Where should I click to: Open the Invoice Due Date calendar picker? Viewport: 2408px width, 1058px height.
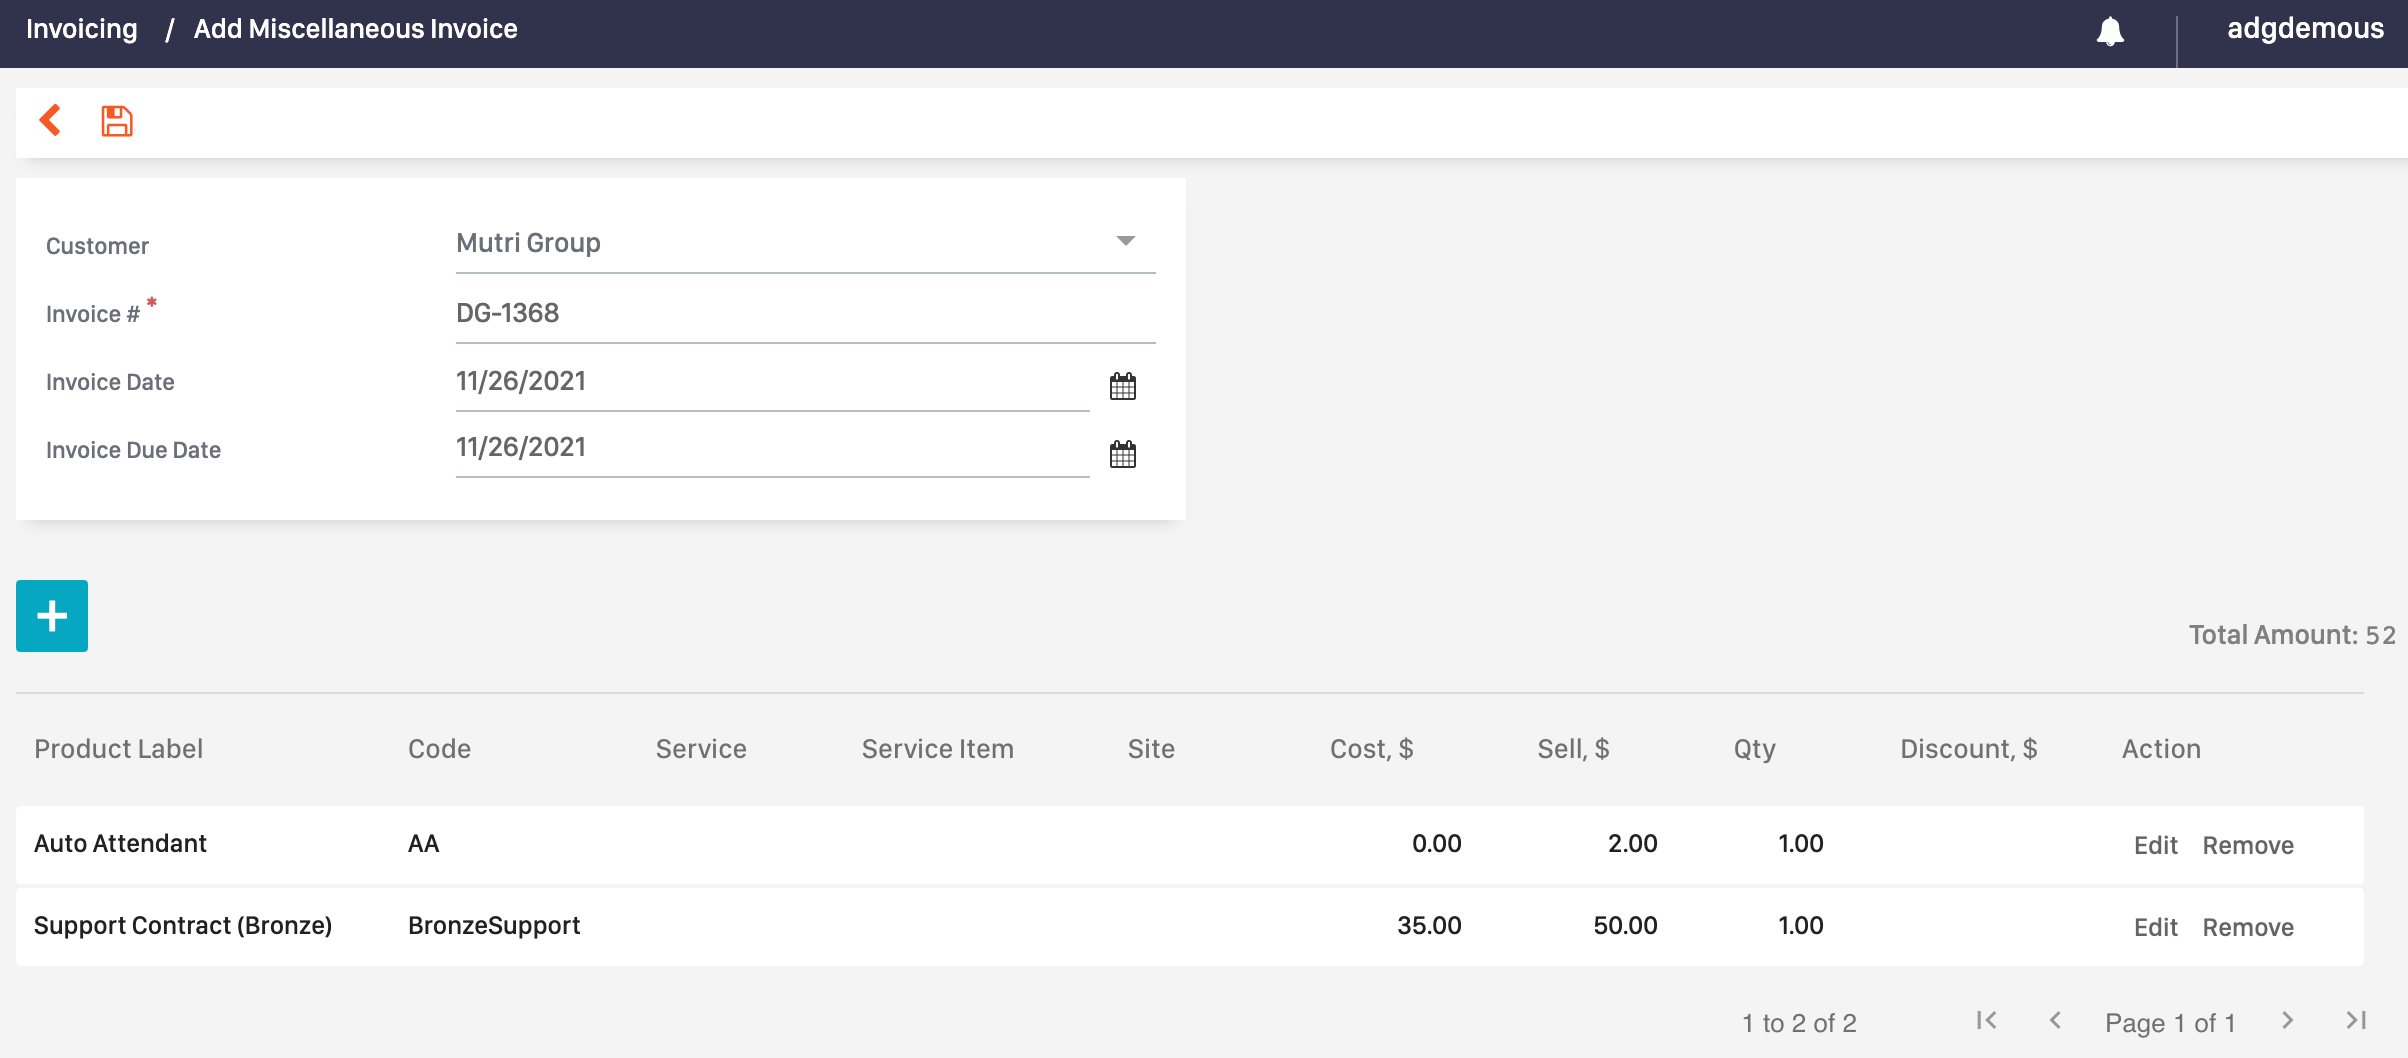coord(1123,455)
